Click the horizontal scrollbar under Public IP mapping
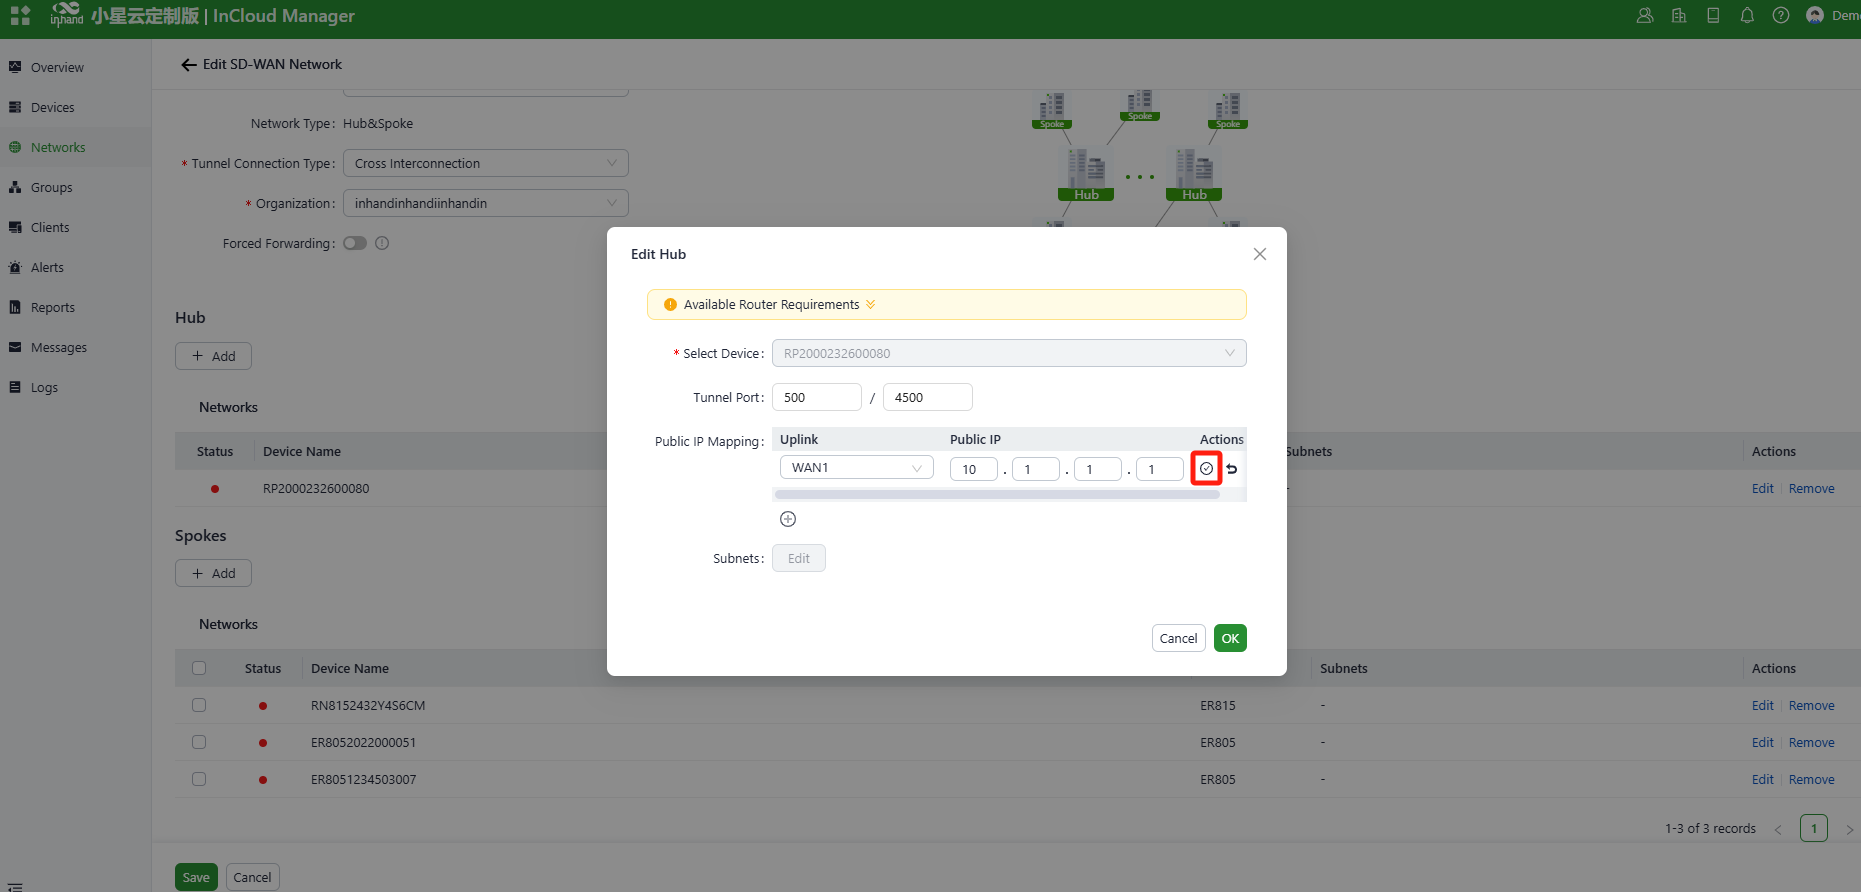The image size is (1861, 892). coord(996,494)
